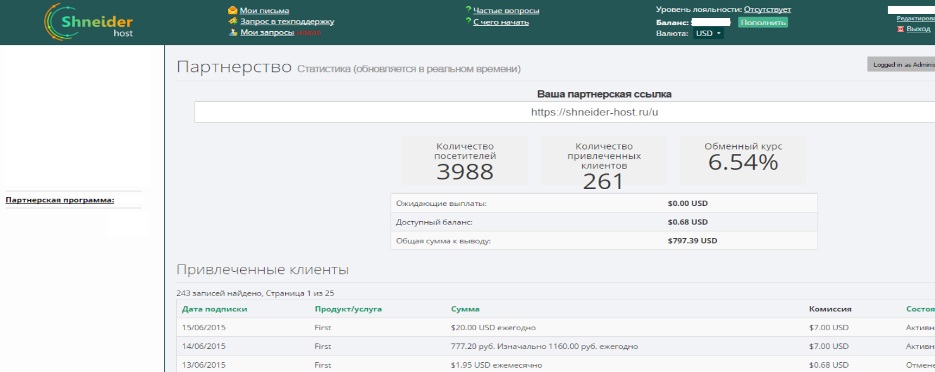Click the Пополнить balance button
Image resolution: width=935 pixels, height=372 pixels.
point(763,22)
